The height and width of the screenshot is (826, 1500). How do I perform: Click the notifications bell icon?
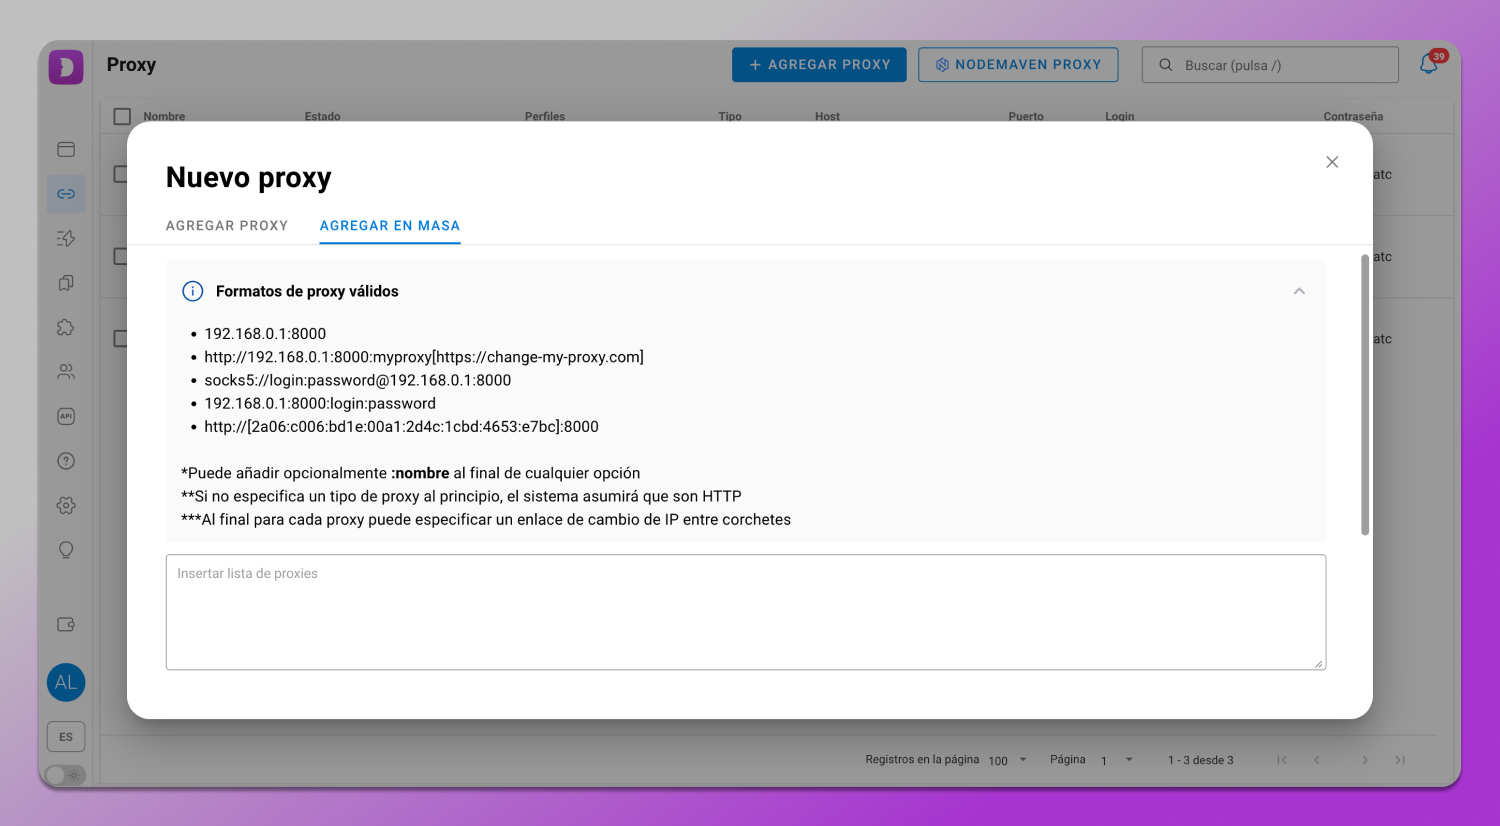1429,65
